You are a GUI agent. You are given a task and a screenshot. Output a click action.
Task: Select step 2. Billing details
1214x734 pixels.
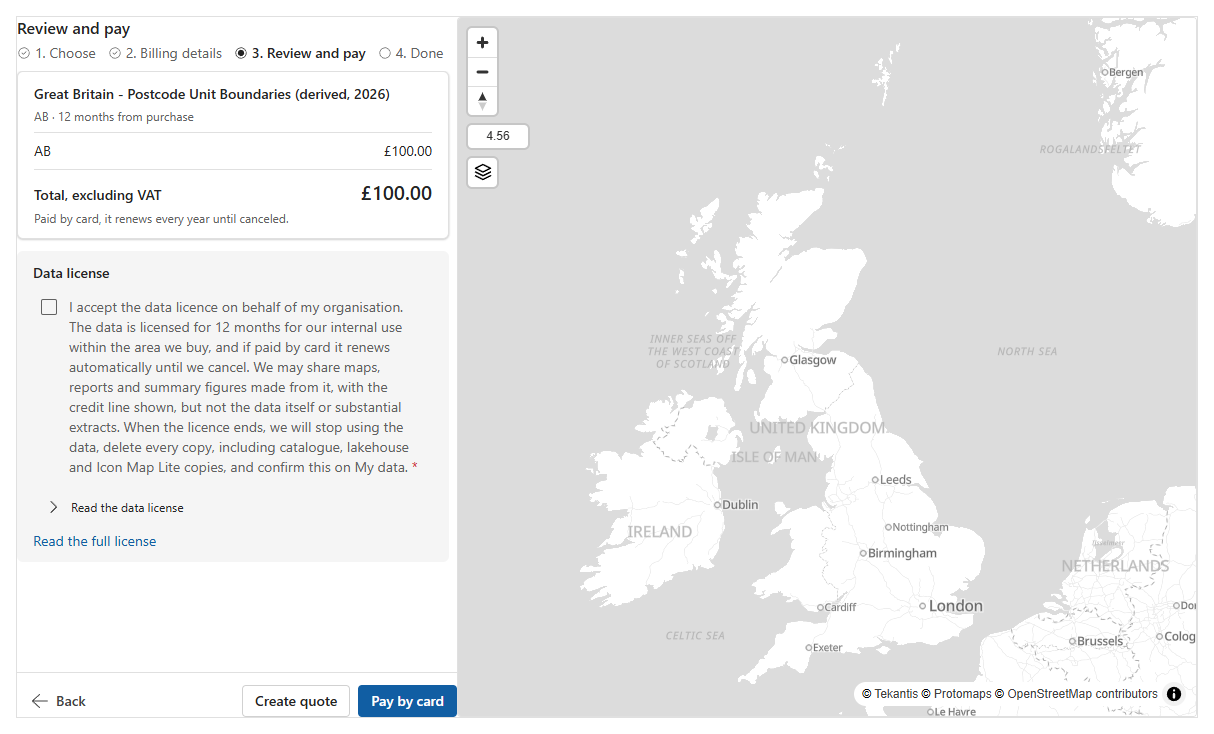click(166, 53)
